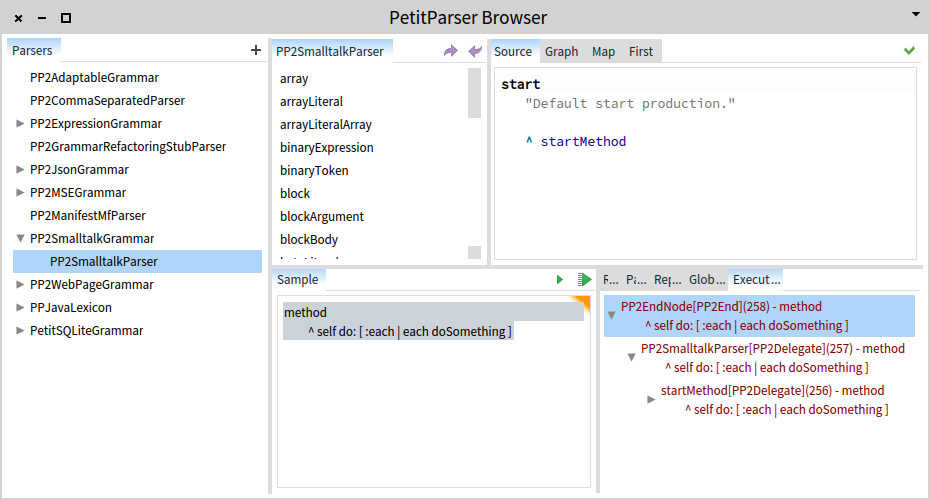Screen dimensions: 930x500
Task: Open the truncated 'P...' results tab
Action: pyautogui.click(x=636, y=279)
